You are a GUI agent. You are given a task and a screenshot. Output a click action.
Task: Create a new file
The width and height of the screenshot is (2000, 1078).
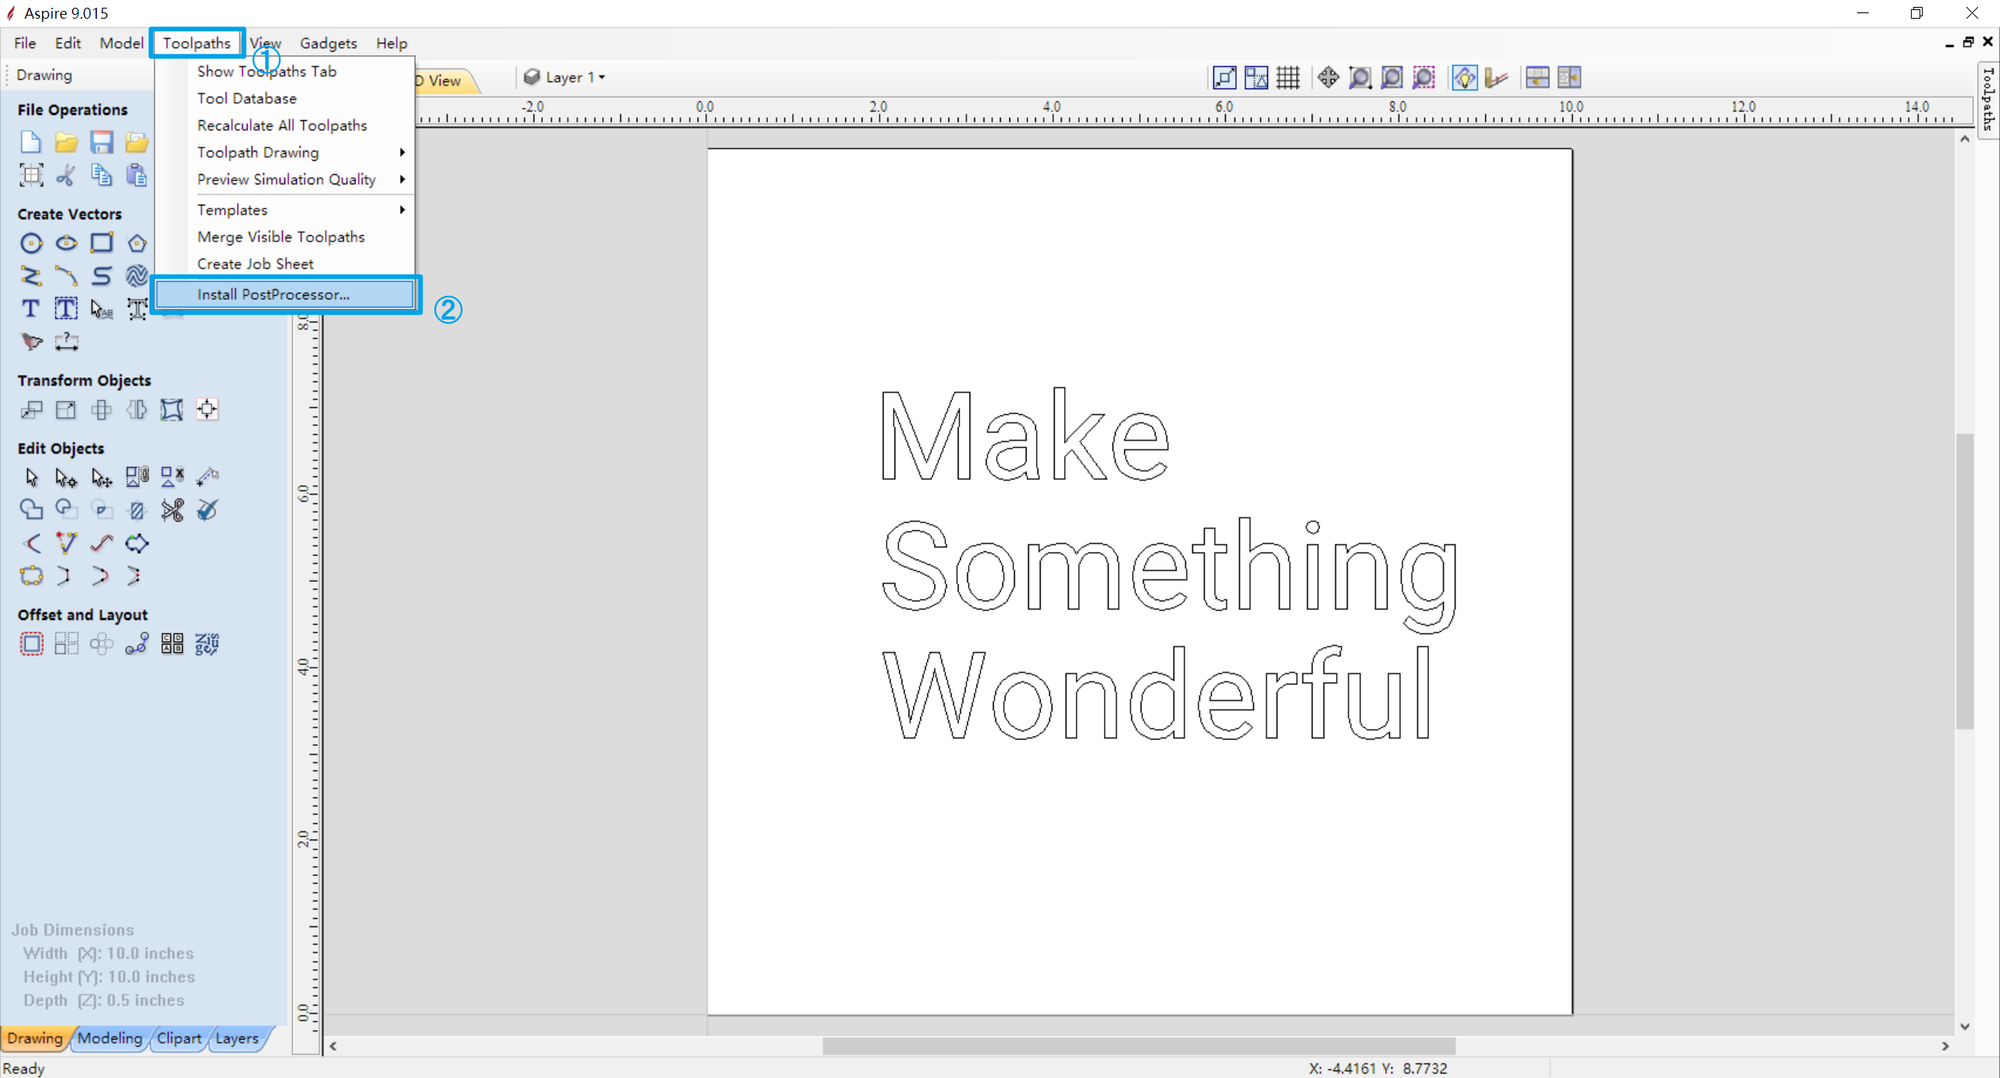pos(31,142)
